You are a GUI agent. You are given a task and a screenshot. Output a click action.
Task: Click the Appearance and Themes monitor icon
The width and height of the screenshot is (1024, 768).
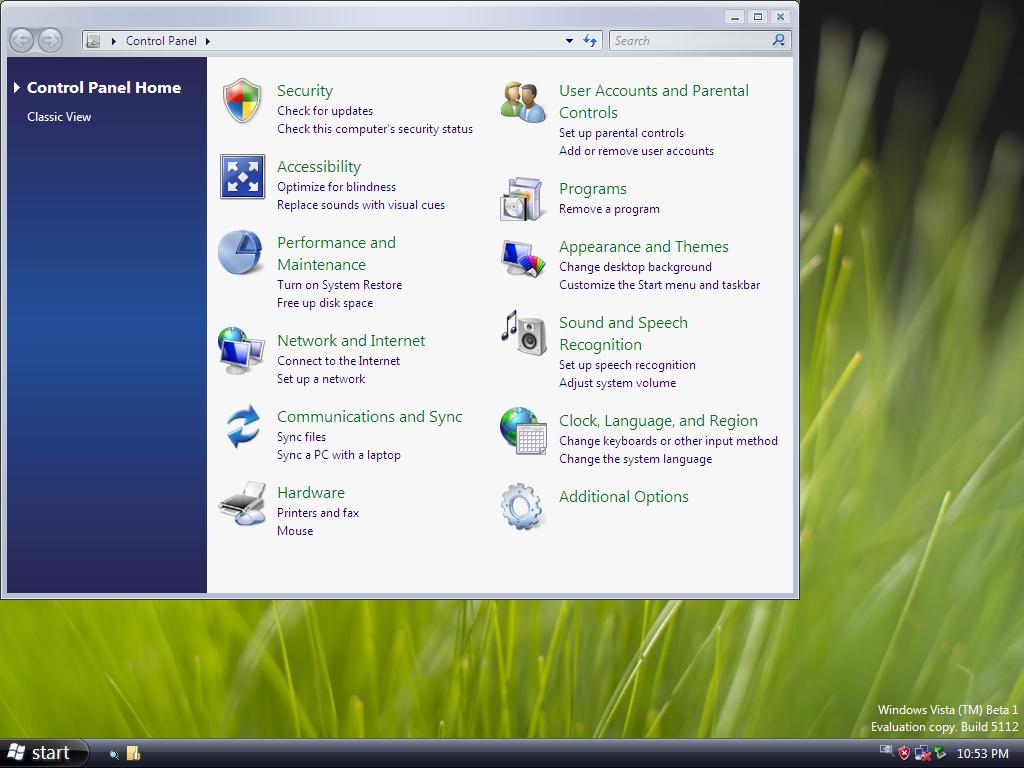[x=523, y=259]
